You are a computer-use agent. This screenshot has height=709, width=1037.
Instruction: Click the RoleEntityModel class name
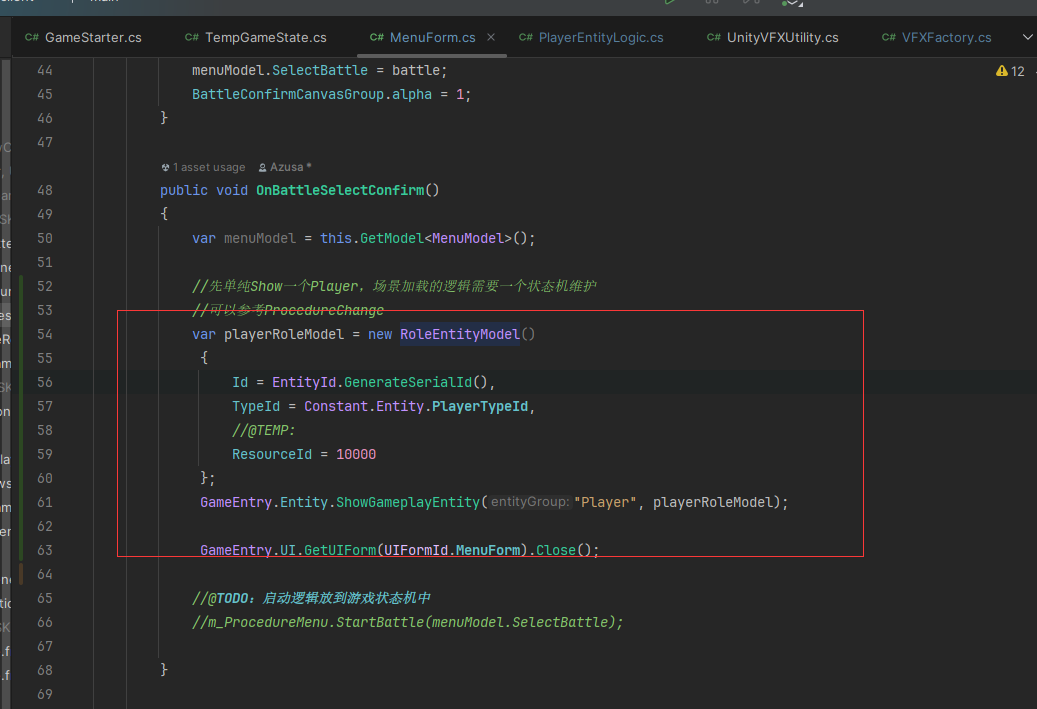coord(459,334)
